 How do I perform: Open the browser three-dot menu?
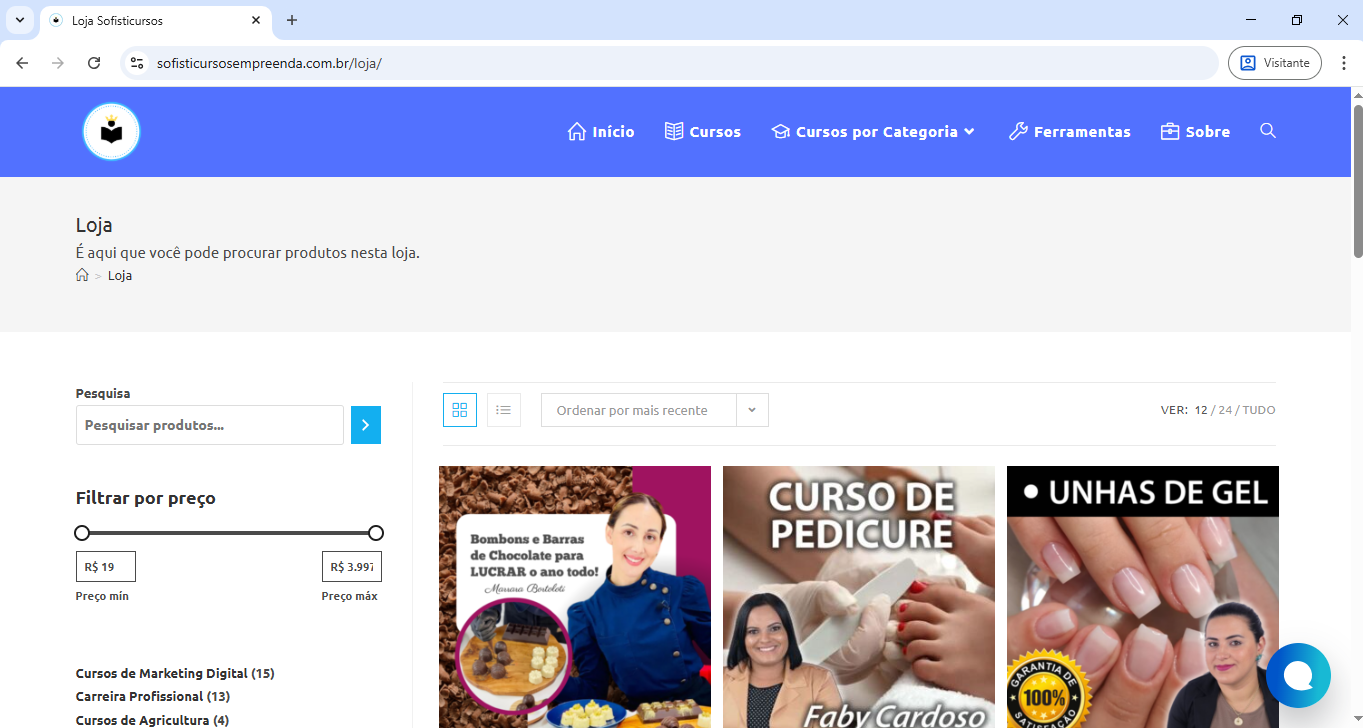(1343, 63)
